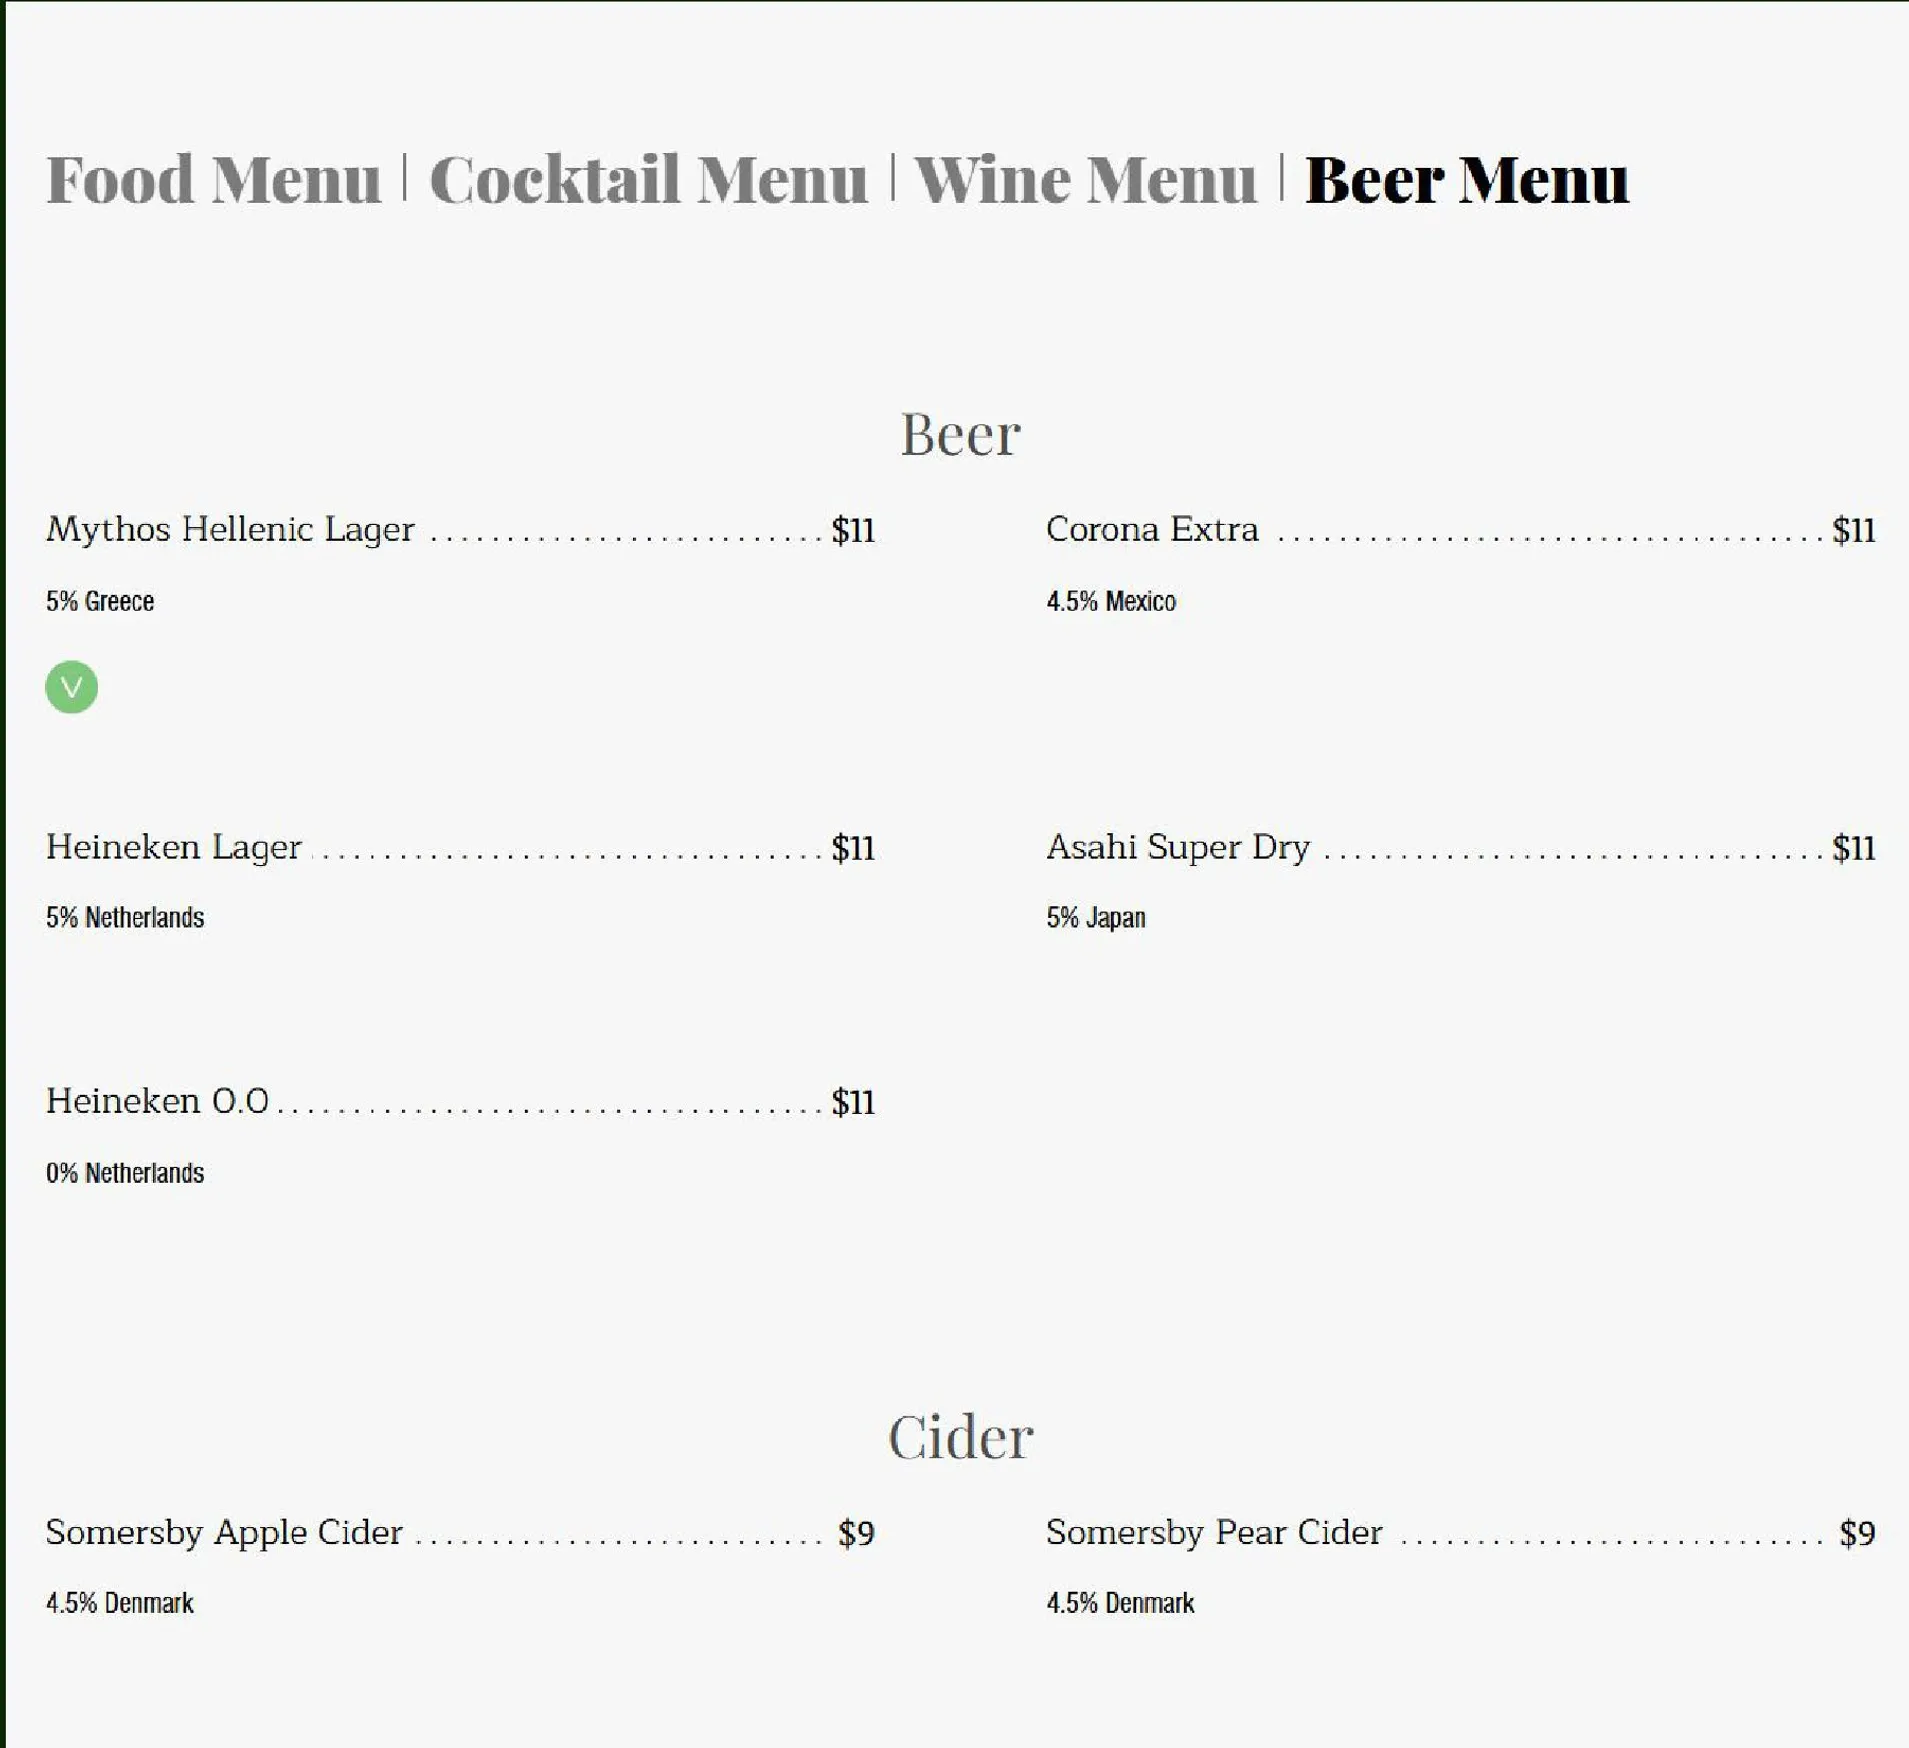Click the 5% Greece description text
This screenshot has height=1748, width=1909.
pyautogui.click(x=100, y=601)
